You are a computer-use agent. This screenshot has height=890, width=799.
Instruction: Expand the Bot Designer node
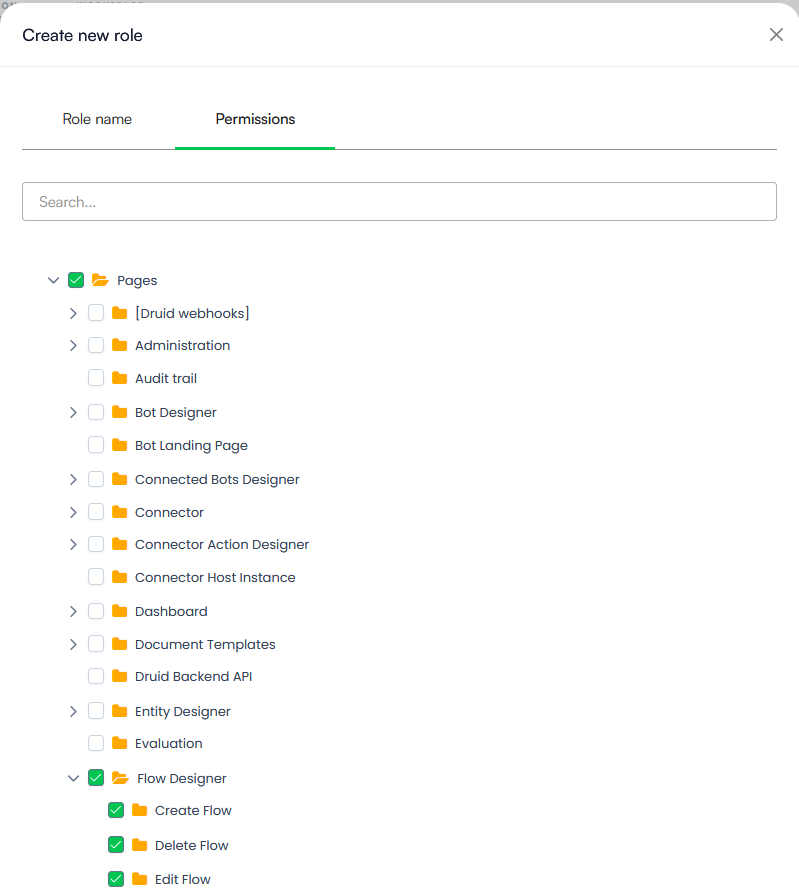pos(73,412)
